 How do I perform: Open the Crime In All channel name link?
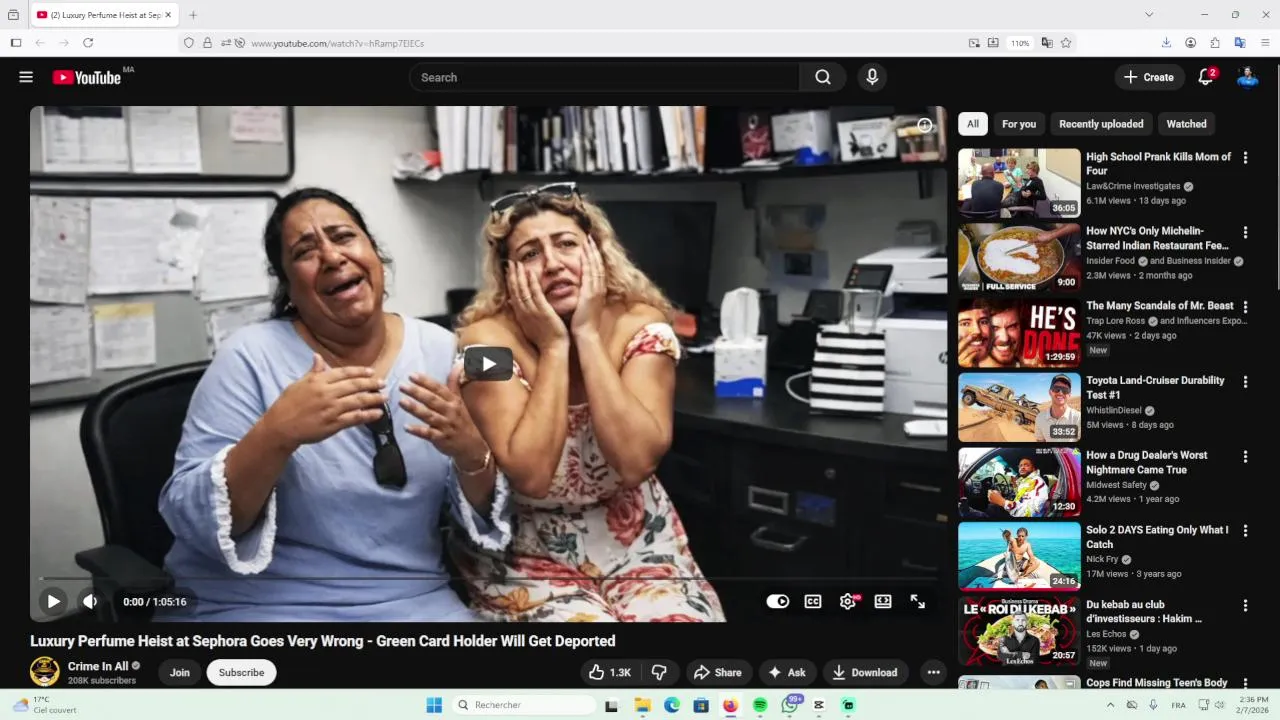(x=98, y=666)
